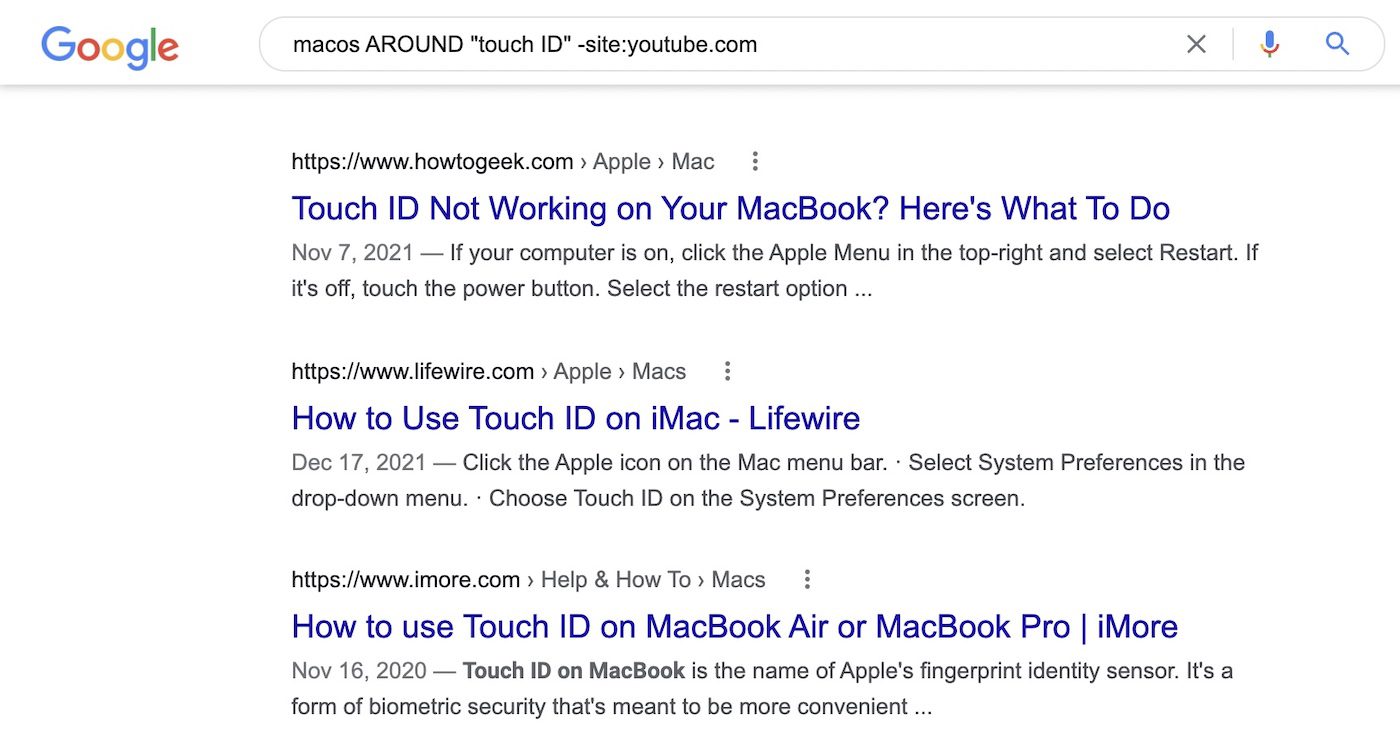This screenshot has height=750, width=1400.
Task: Clear the search box text
Action: [x=1196, y=44]
